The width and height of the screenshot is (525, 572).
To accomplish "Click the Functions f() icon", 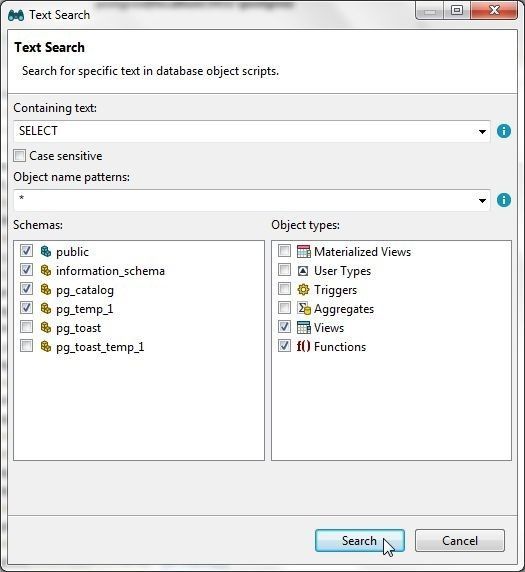I will tap(303, 346).
